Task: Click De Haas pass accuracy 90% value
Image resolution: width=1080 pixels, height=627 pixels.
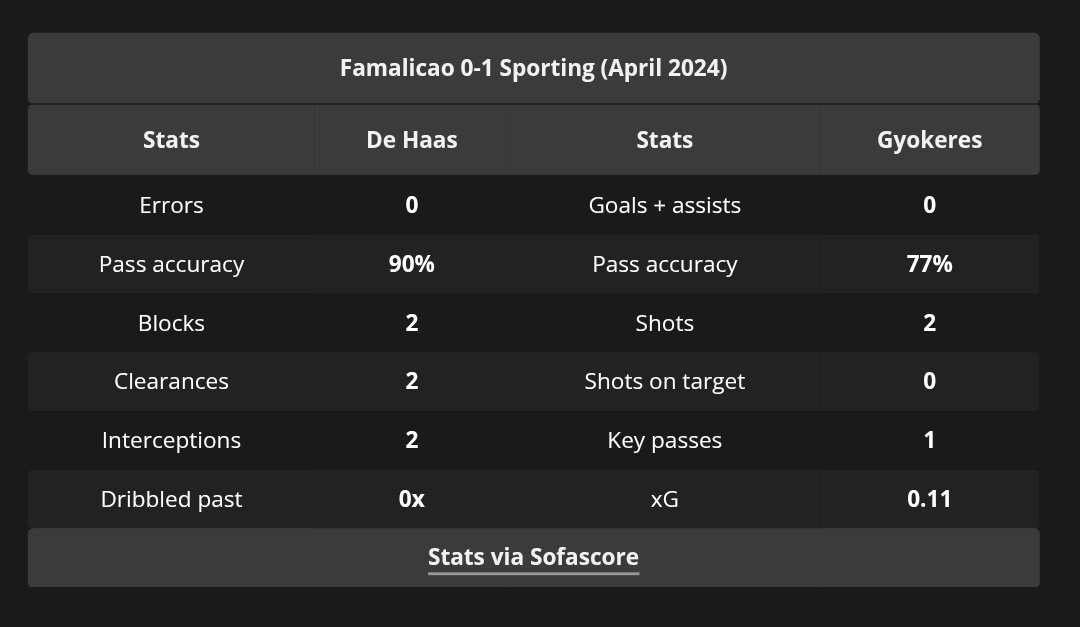Action: [411, 264]
